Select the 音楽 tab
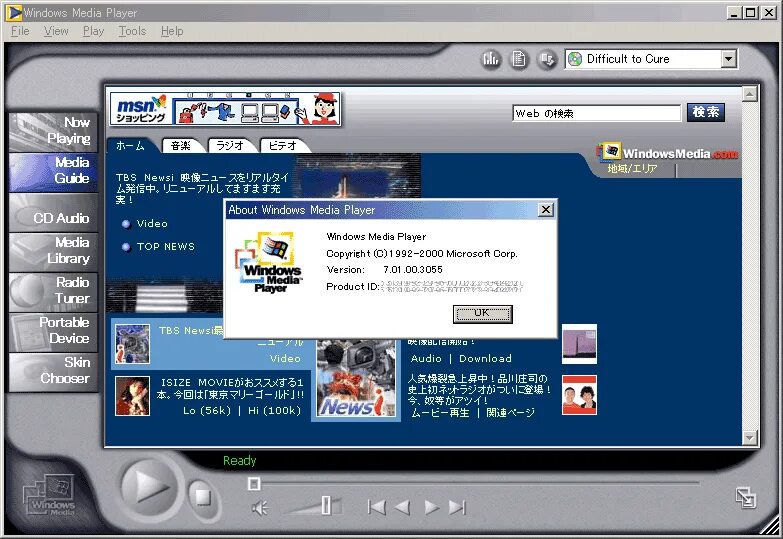 point(181,145)
